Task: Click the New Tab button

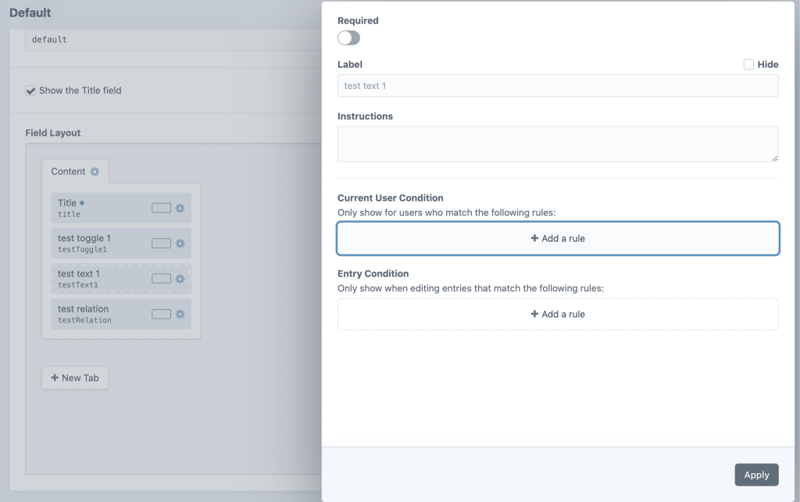Action: tap(75, 378)
